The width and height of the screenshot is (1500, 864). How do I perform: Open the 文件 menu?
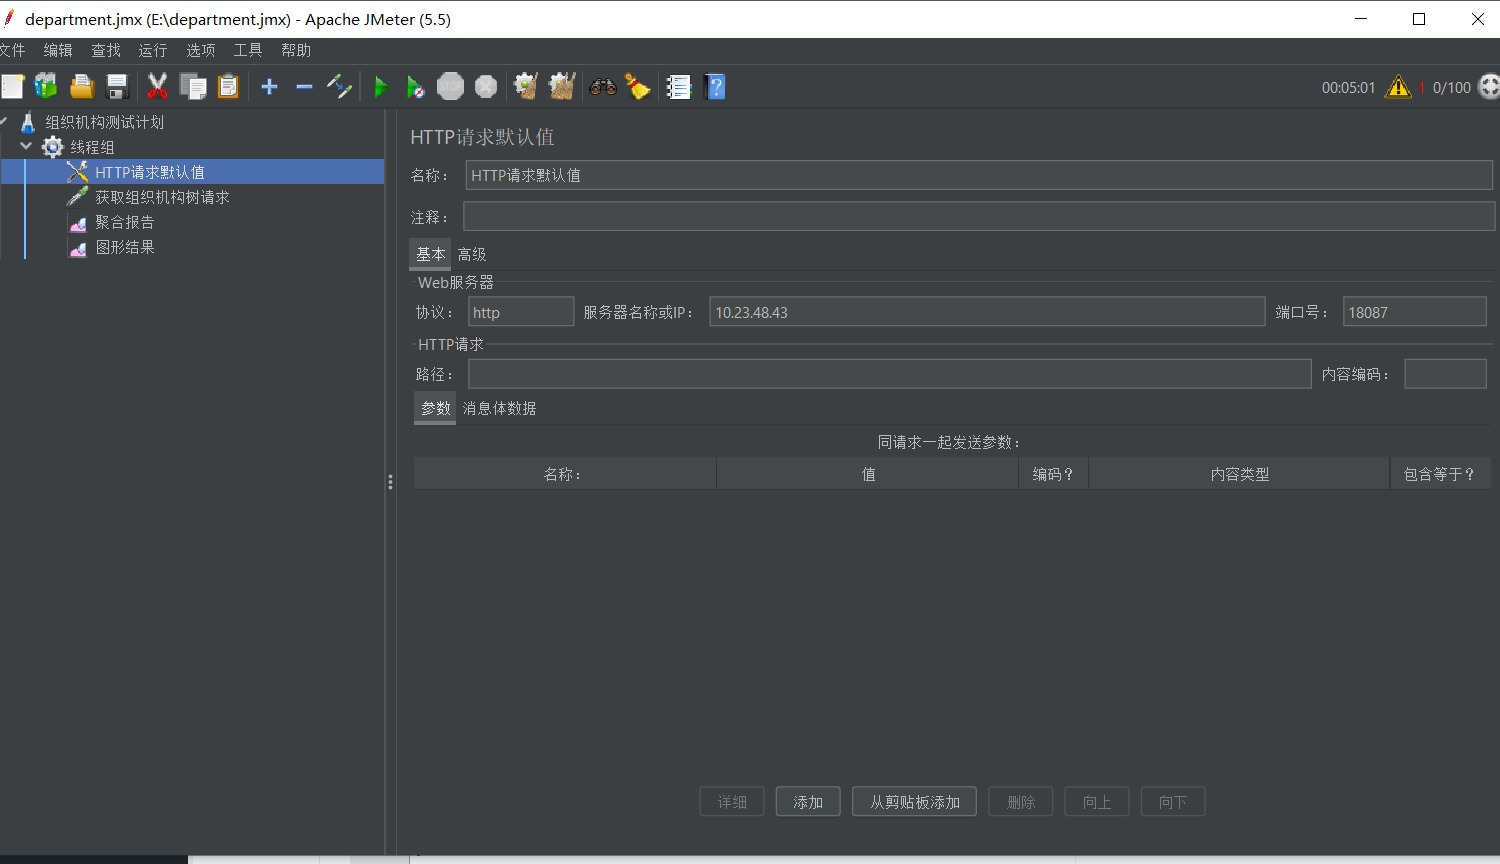[11, 50]
